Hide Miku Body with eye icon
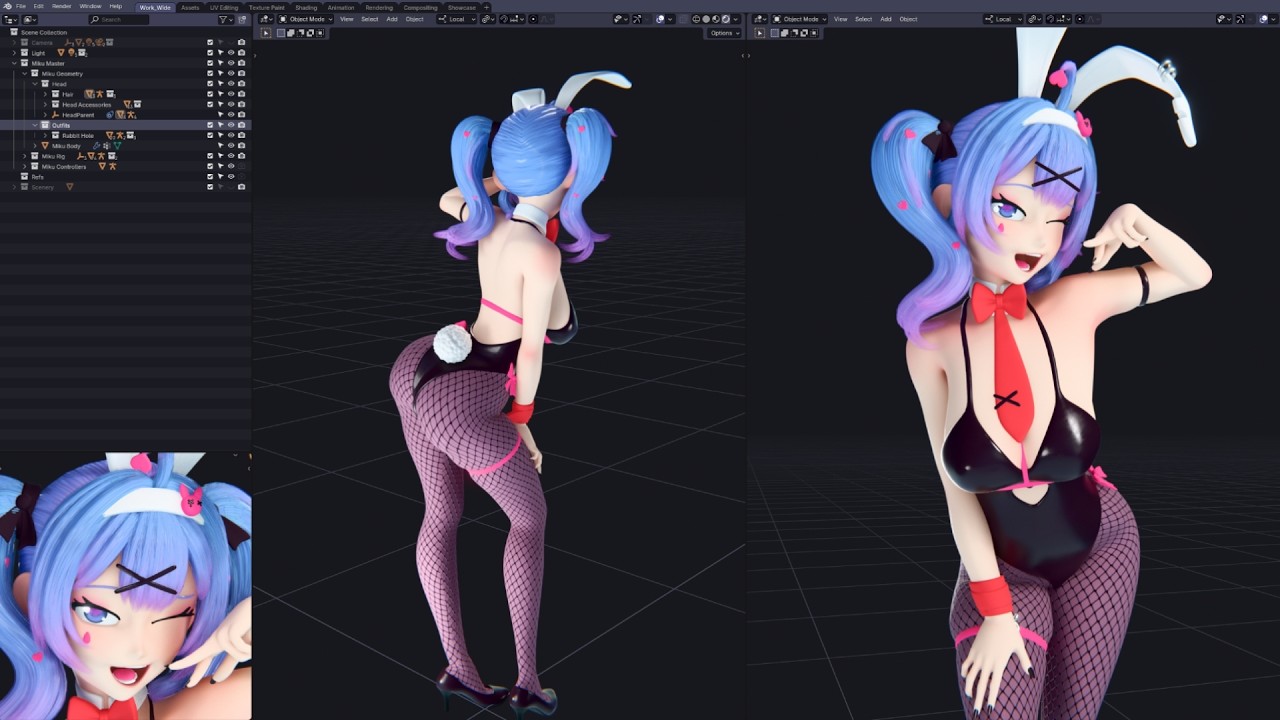The width and height of the screenshot is (1280, 720). point(231,146)
